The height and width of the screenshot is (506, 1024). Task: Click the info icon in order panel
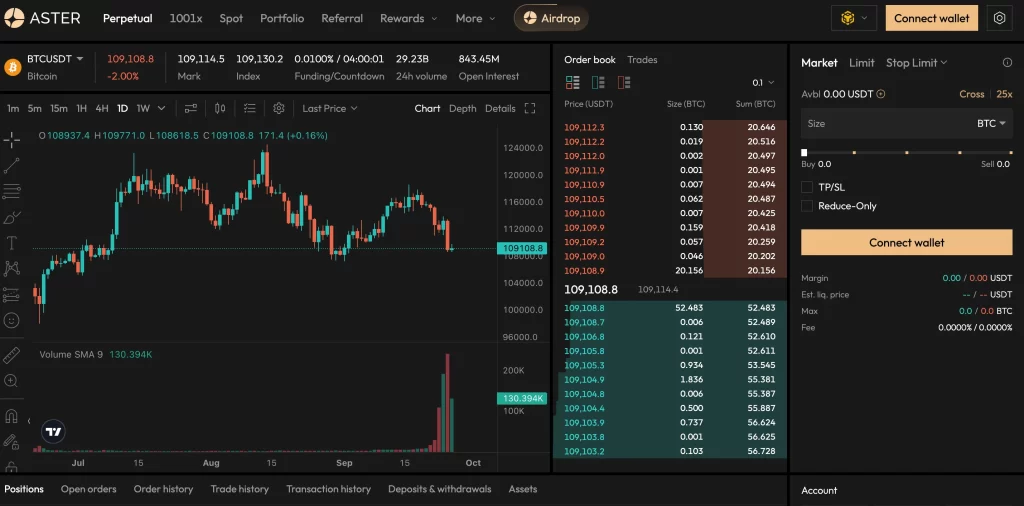pos(1007,63)
